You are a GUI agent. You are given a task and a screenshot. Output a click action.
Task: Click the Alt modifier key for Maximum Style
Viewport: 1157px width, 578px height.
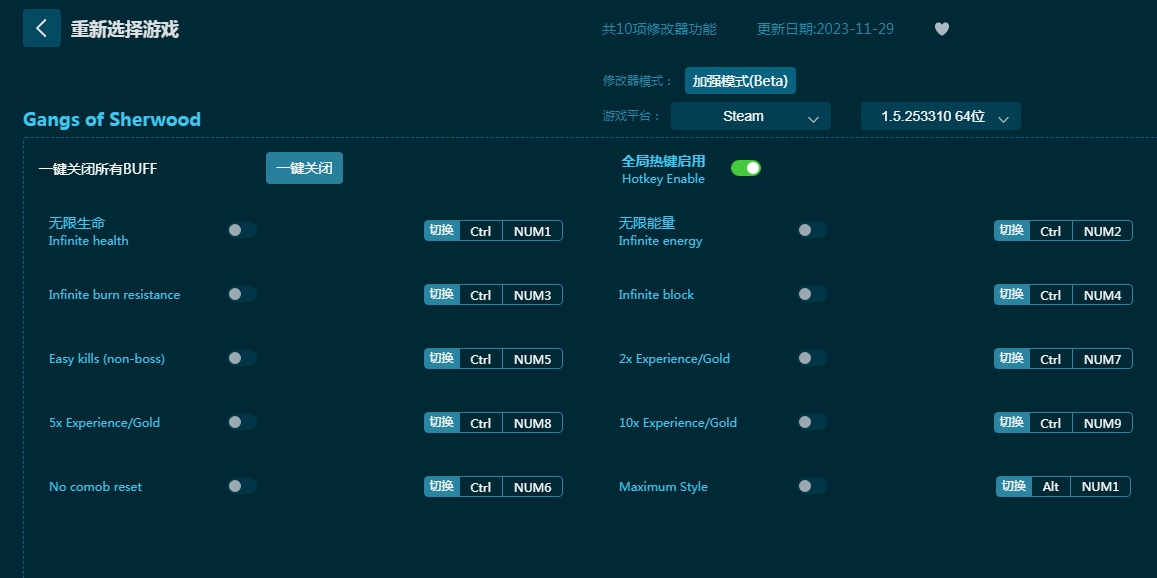pos(1051,487)
